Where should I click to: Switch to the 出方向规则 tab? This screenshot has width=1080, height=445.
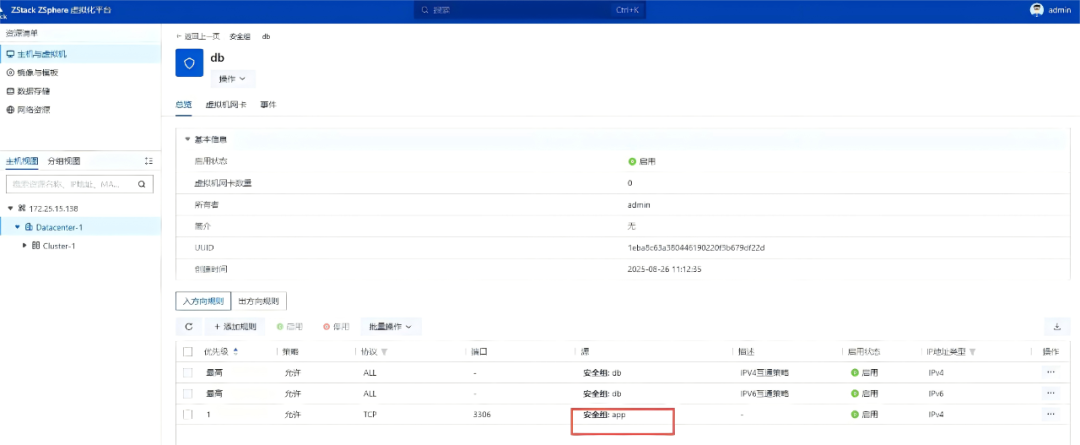pyautogui.click(x=259, y=301)
